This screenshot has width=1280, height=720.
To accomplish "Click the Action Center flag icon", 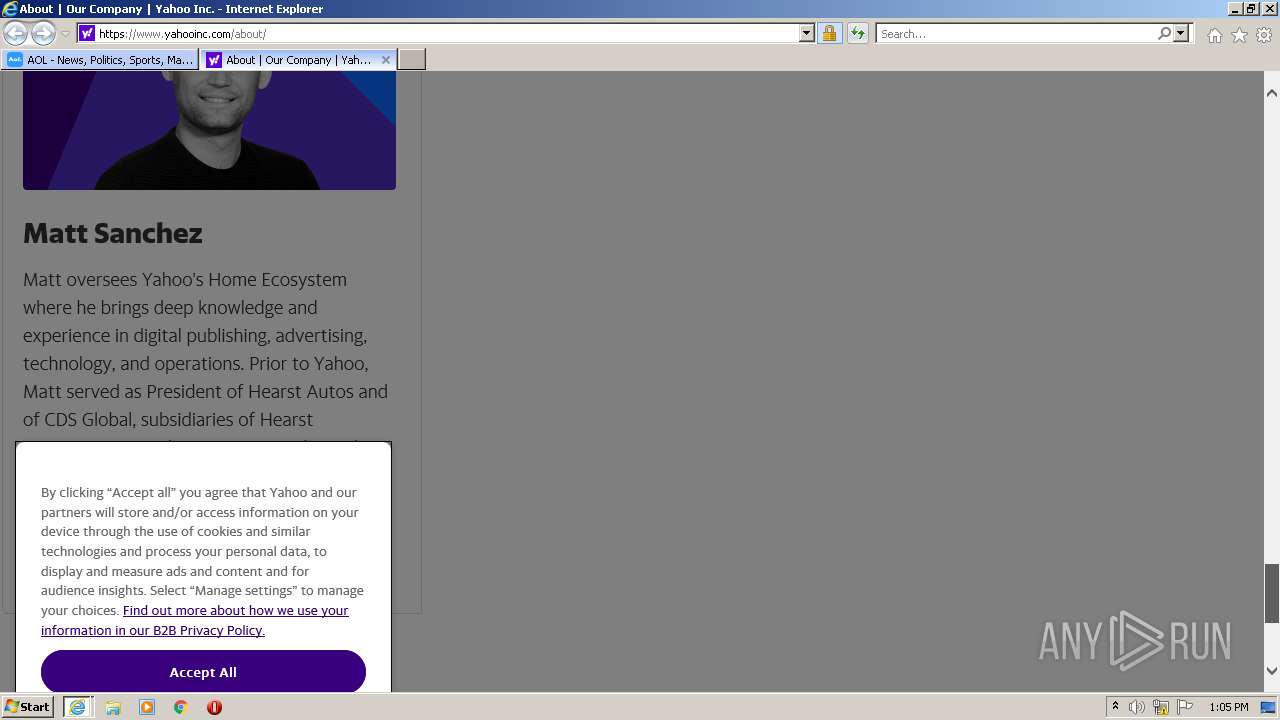I will (x=1185, y=707).
